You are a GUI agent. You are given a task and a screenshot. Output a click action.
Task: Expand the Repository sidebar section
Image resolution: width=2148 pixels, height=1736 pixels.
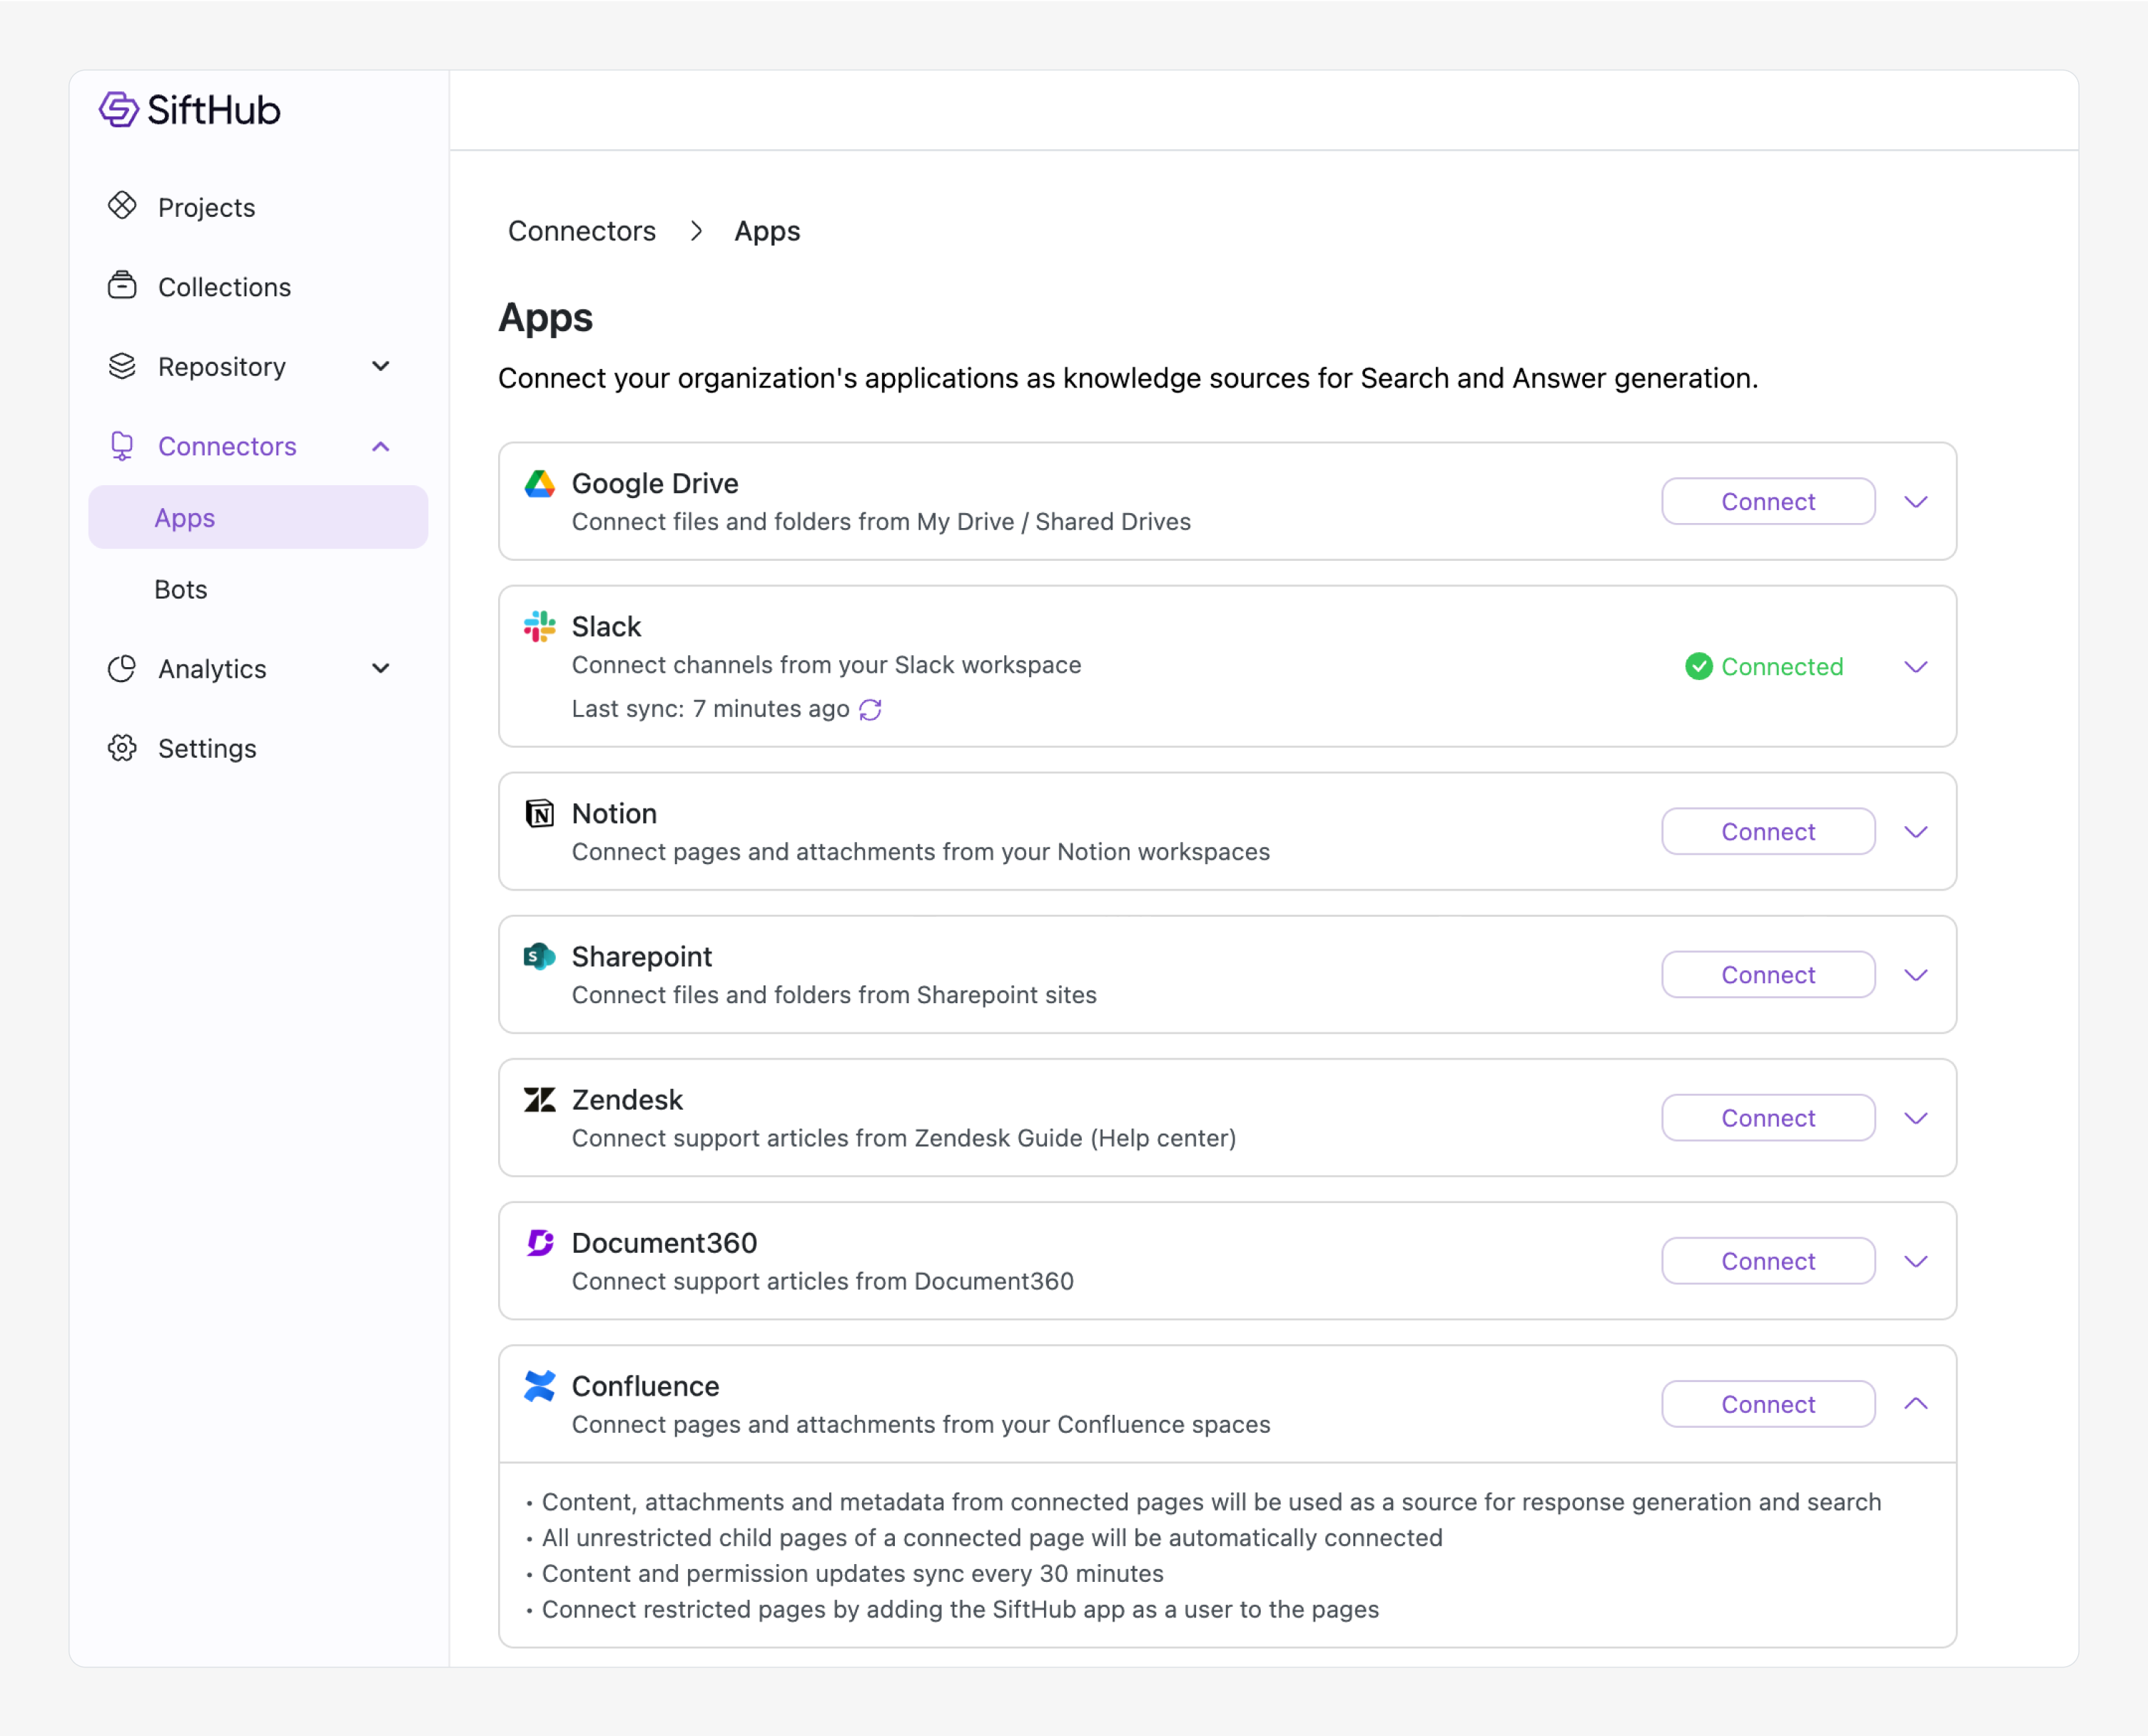(380, 366)
